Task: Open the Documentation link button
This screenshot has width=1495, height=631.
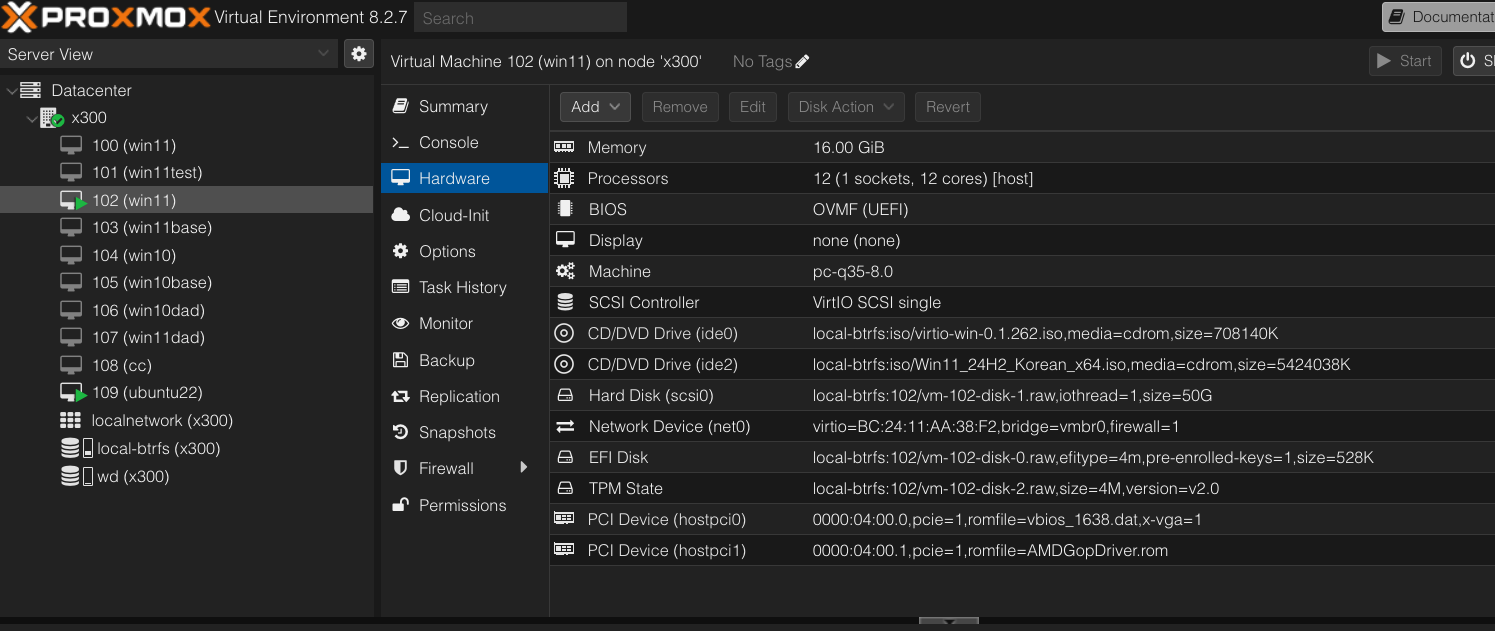Action: tap(1440, 17)
